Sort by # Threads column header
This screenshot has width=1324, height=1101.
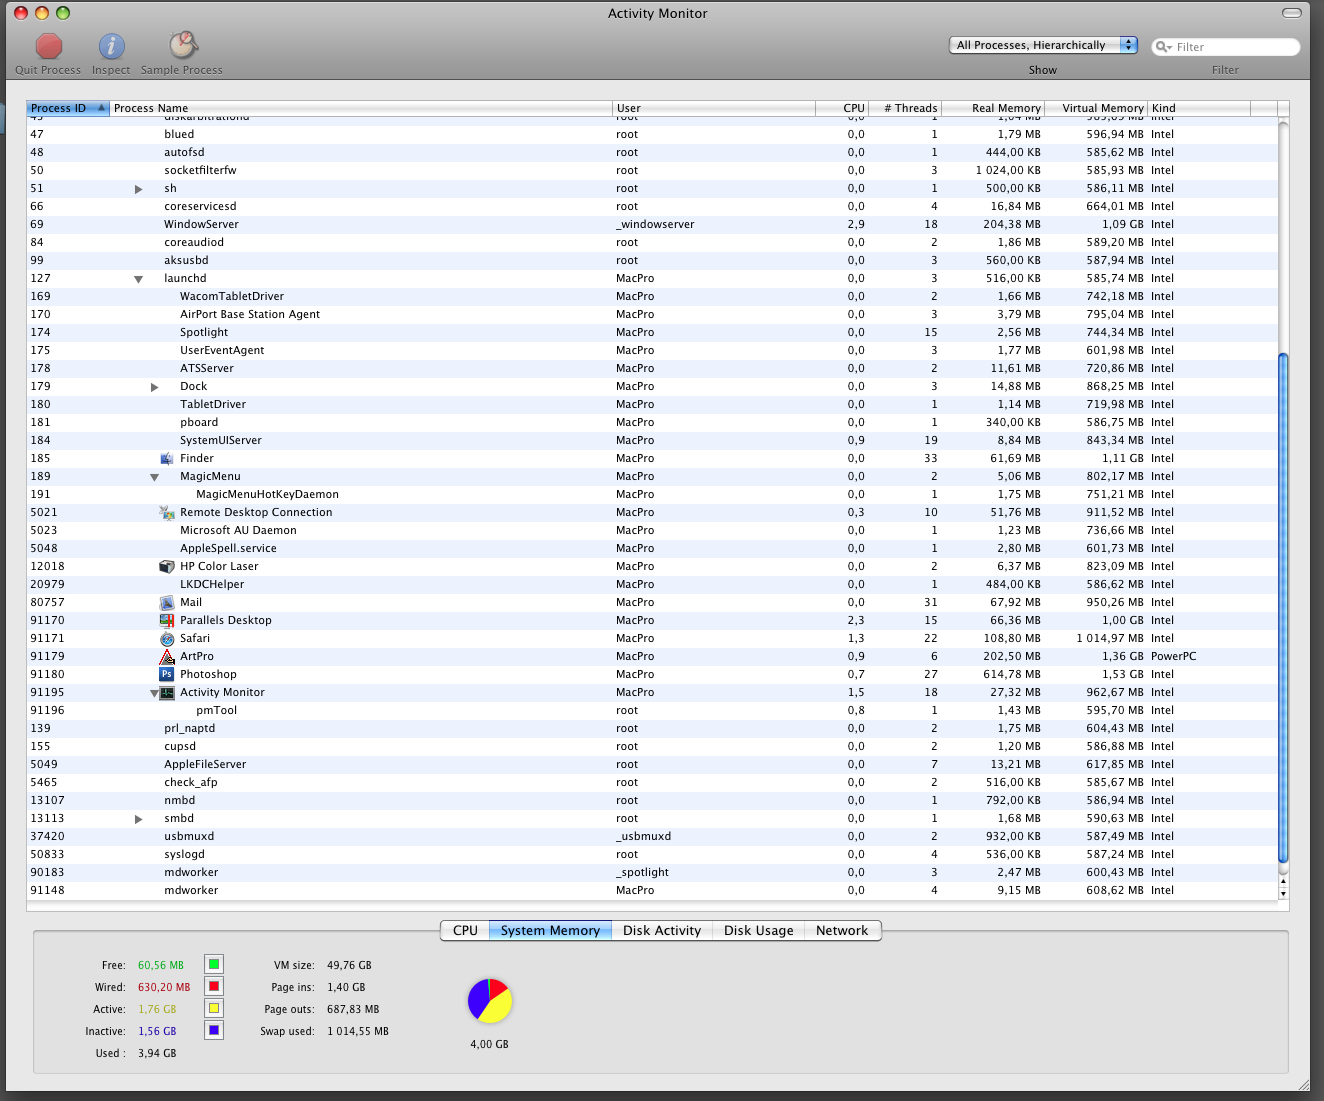click(x=904, y=108)
